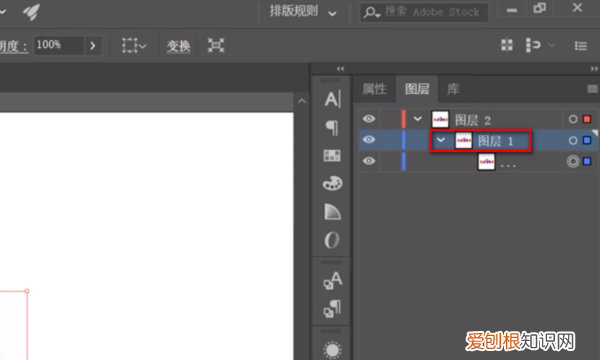Toggle visibility of 图层 1
Viewport: 600px width, 360px height.
pos(368,140)
